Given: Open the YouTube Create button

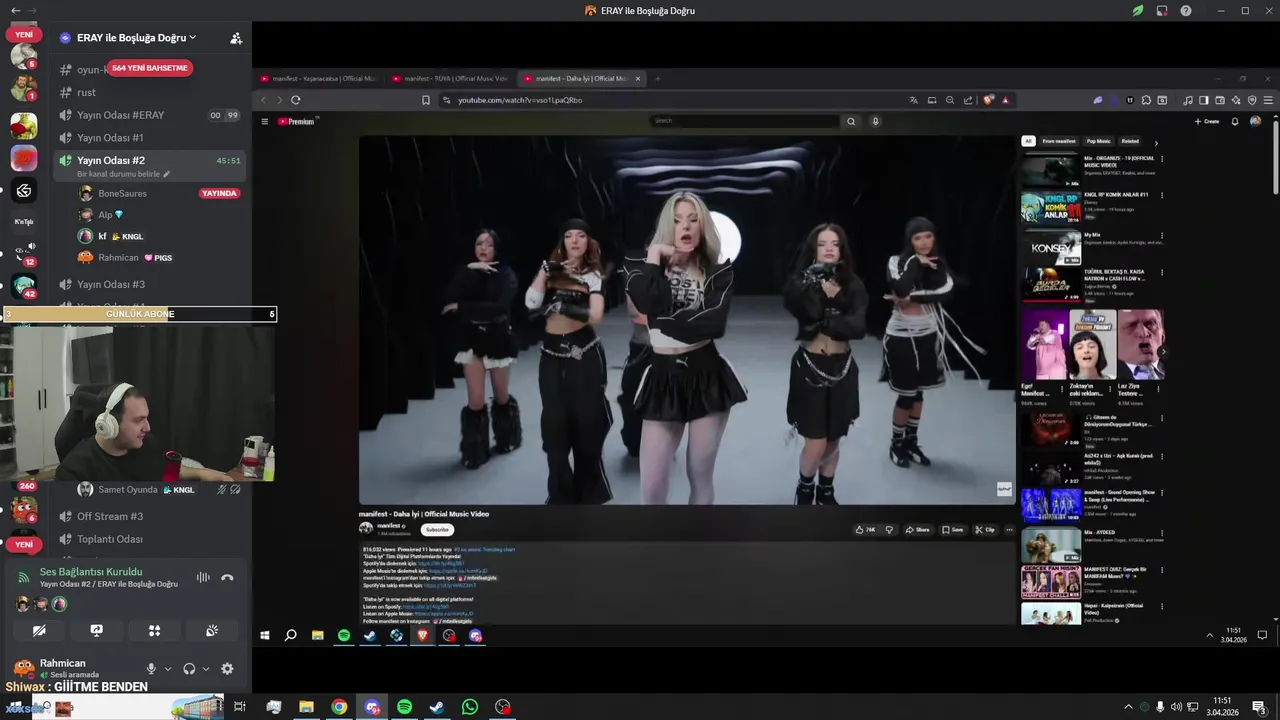Looking at the screenshot, I should pos(1207,121).
